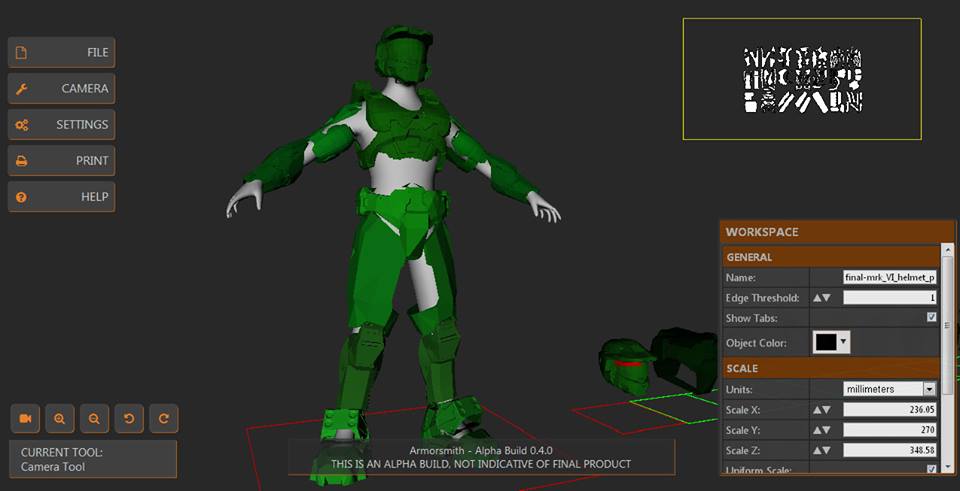This screenshot has height=491, width=960.
Task: Increase Scale Y with up arrow
Action: pos(817,430)
